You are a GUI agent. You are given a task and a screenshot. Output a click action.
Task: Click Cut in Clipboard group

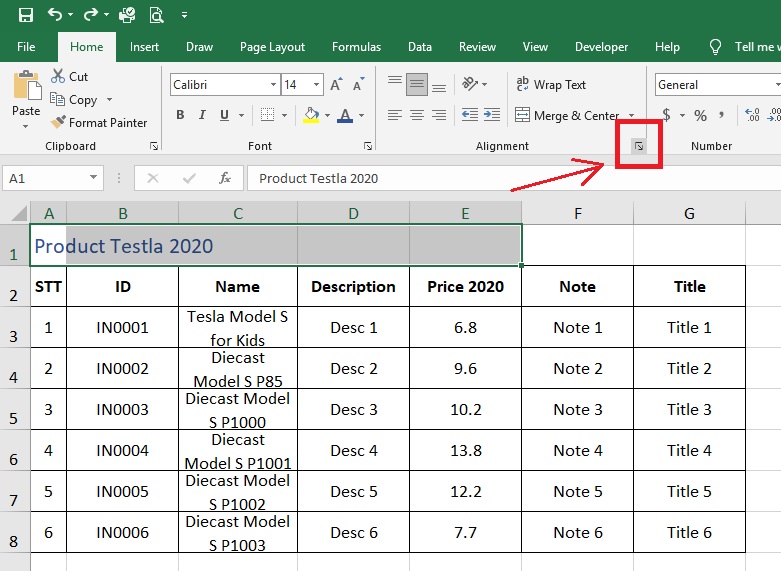tap(70, 76)
